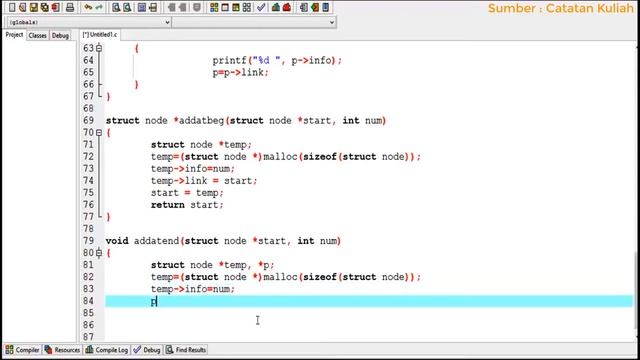Click the Save file toolbar icon
The width and height of the screenshot is (640, 360).
click(x=34, y=7)
